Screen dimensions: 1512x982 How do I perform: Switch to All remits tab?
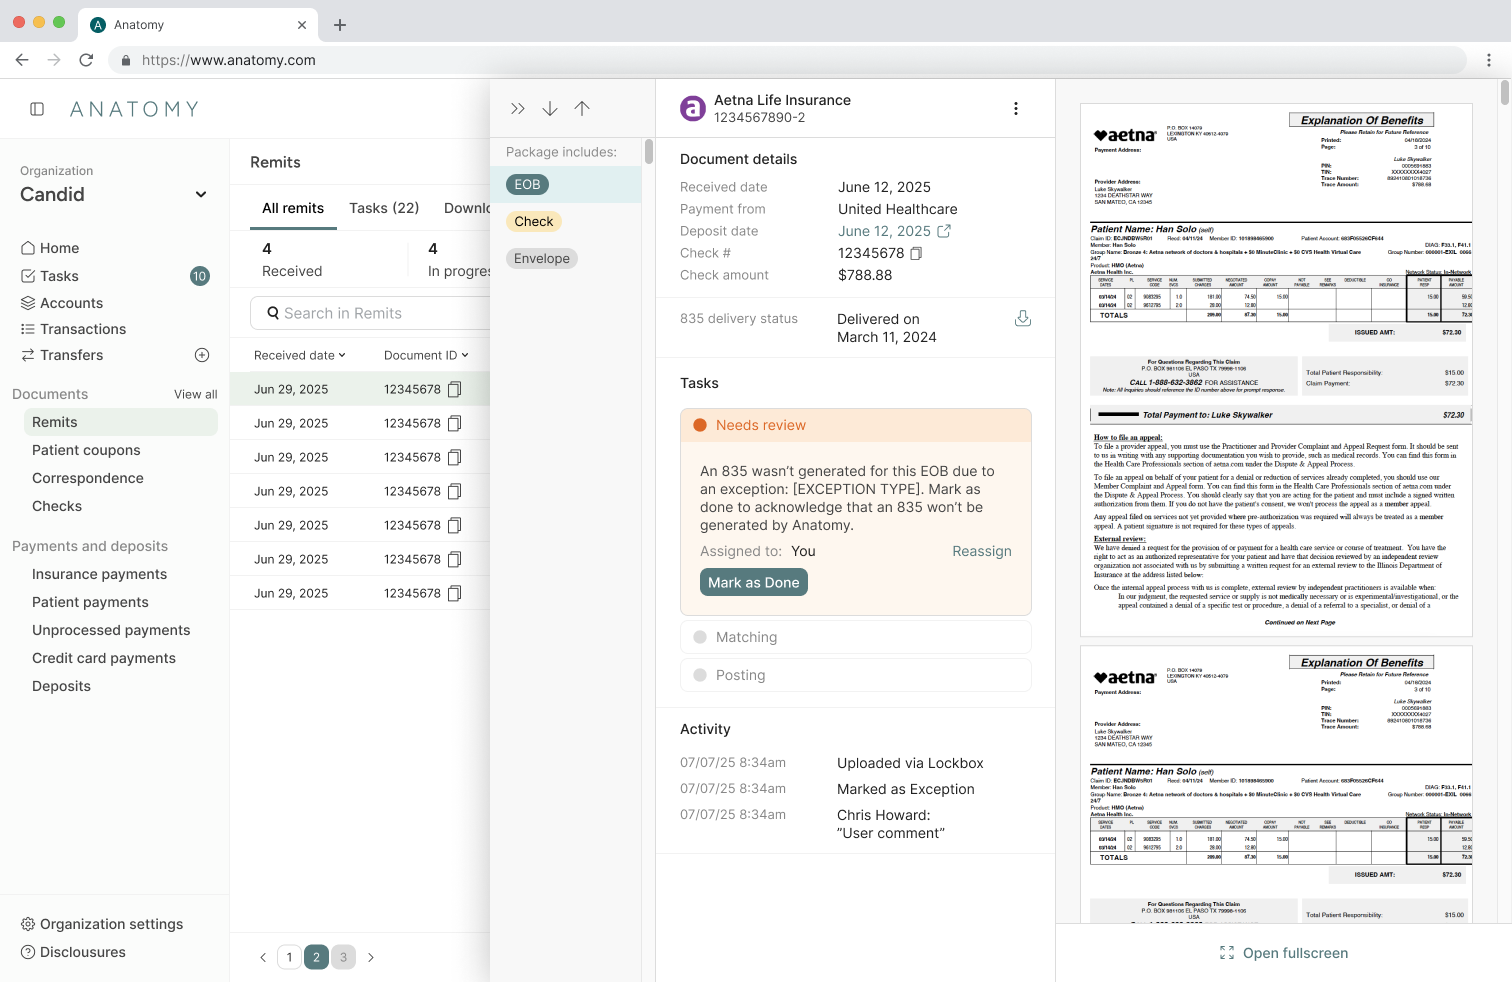[293, 208]
